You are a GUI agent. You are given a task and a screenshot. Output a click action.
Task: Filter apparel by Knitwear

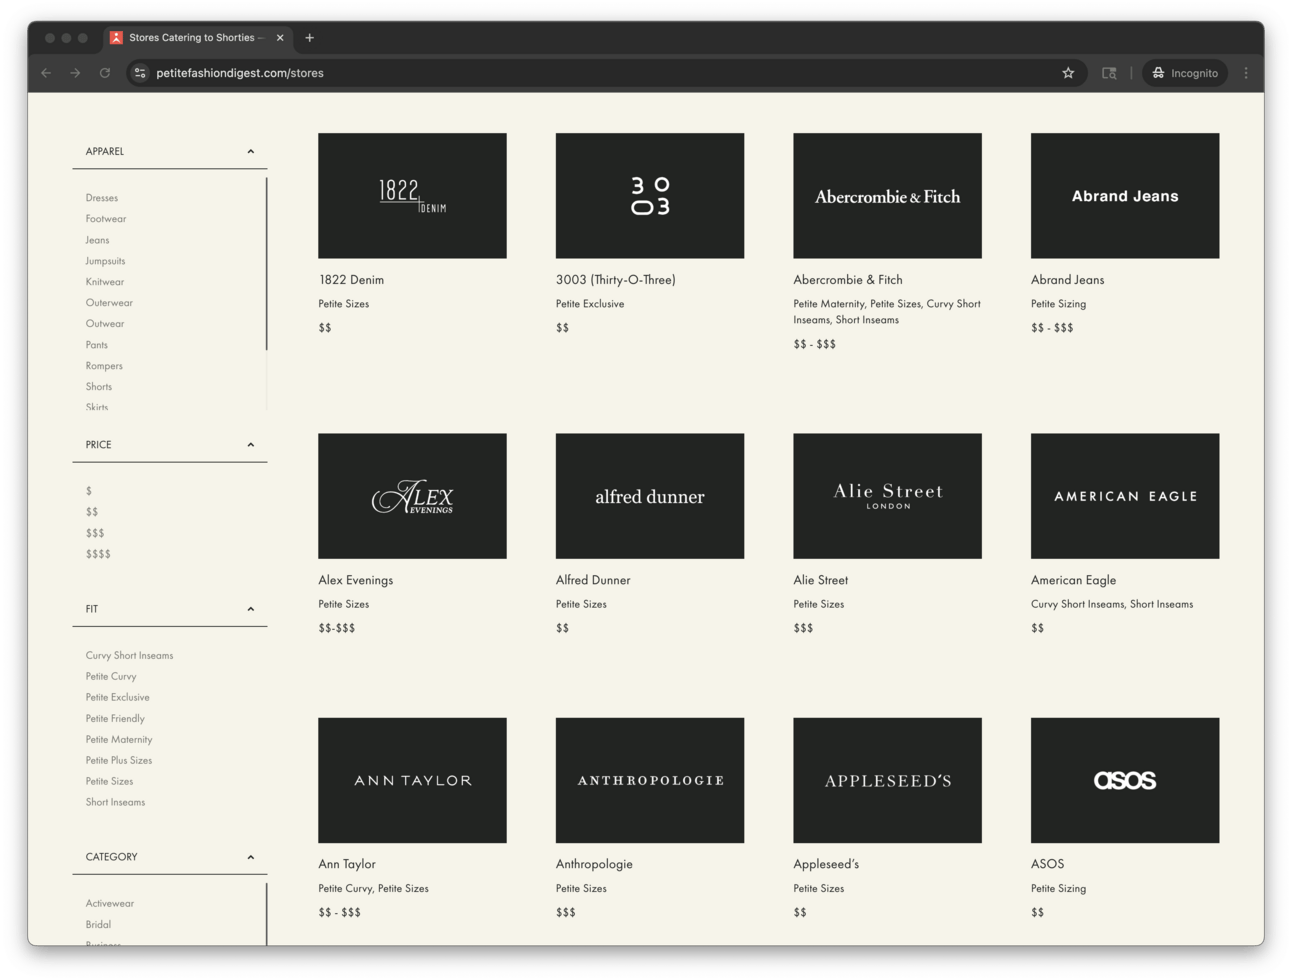pyautogui.click(x=105, y=282)
